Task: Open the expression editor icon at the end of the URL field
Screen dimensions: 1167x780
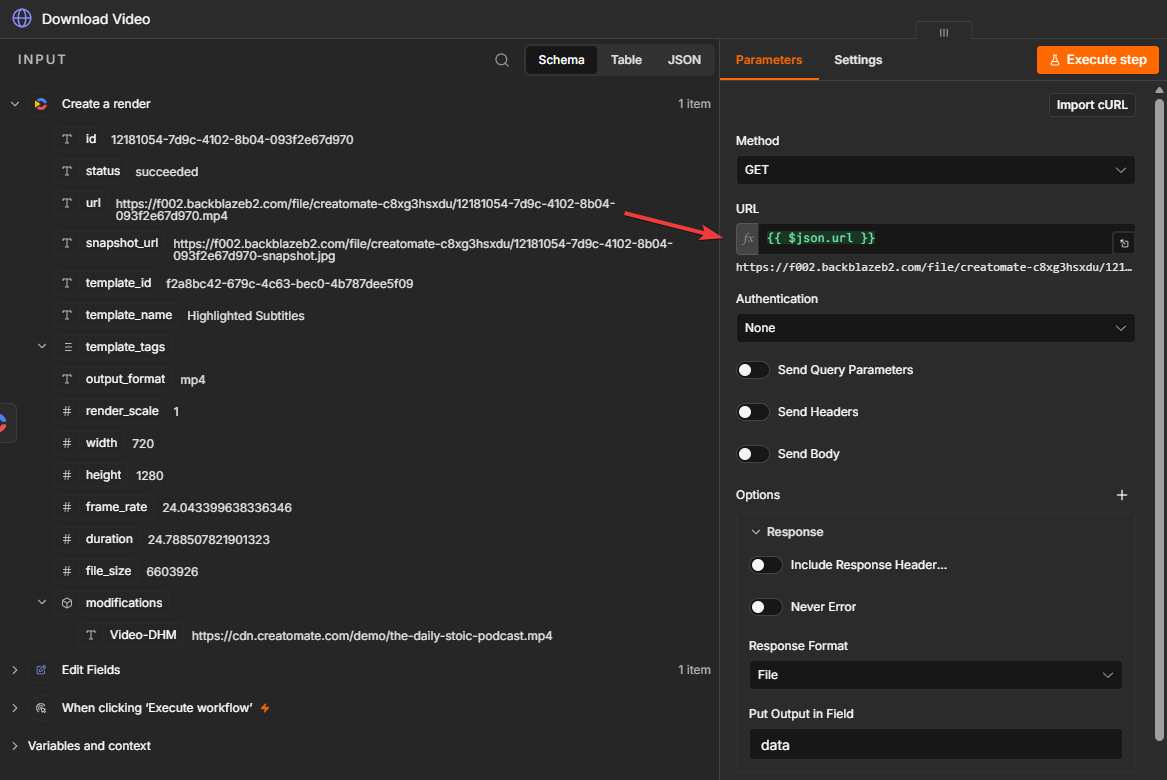Action: (x=1124, y=243)
